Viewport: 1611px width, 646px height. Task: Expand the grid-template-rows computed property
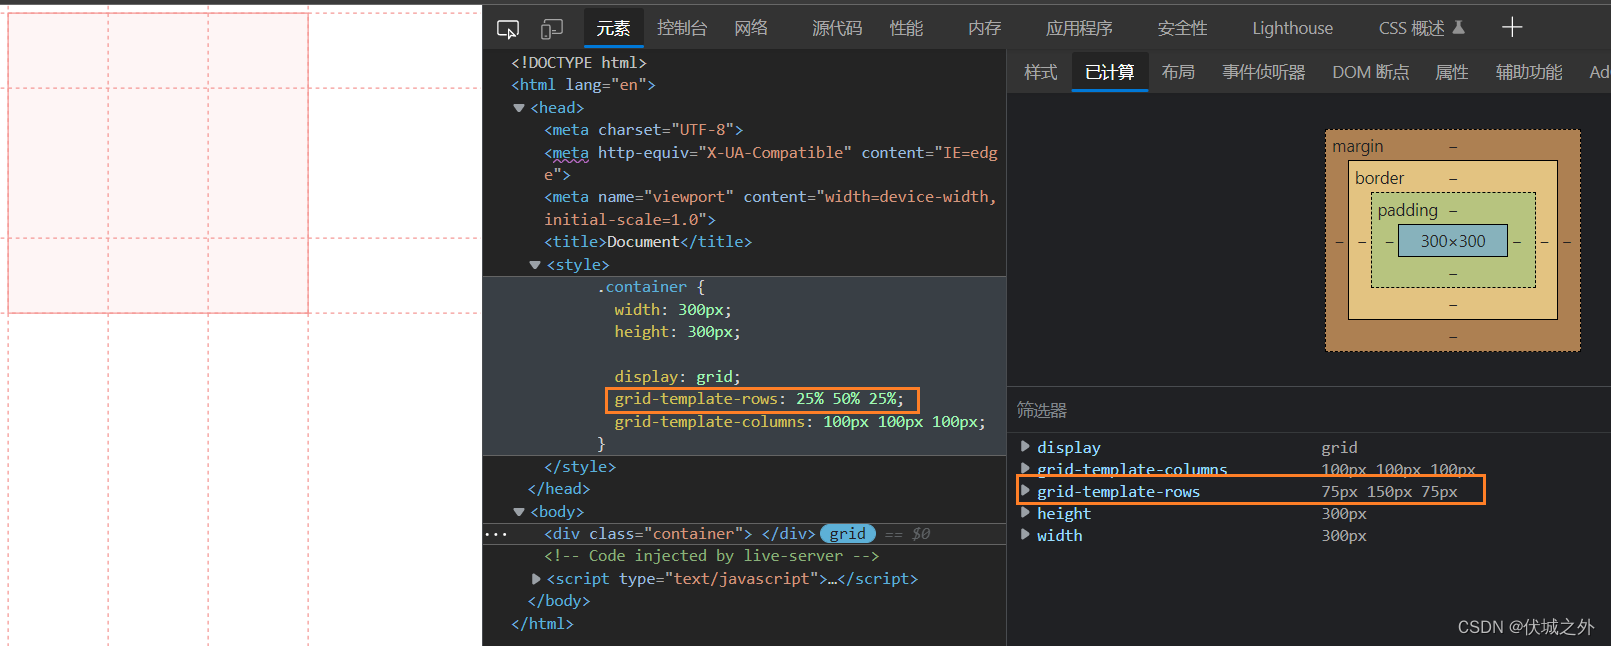pyautogui.click(x=1025, y=490)
